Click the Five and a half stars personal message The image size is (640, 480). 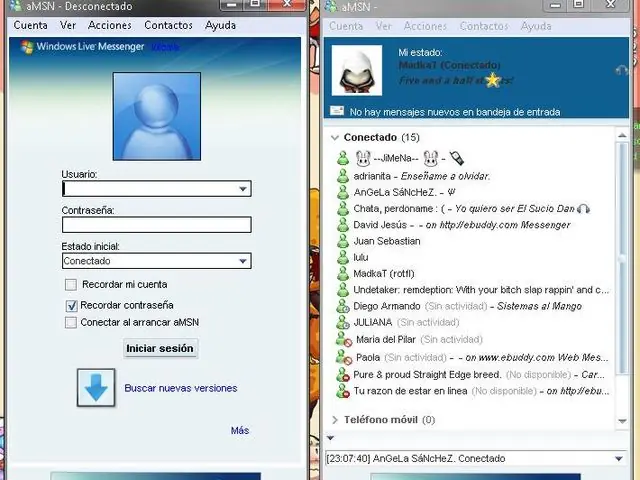(x=456, y=80)
